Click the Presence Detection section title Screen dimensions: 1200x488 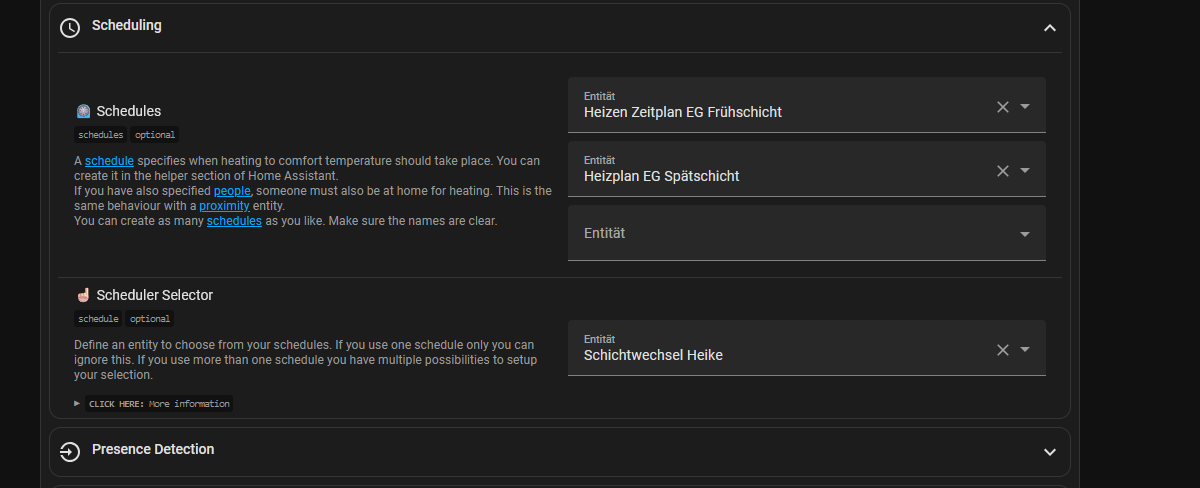pos(153,450)
